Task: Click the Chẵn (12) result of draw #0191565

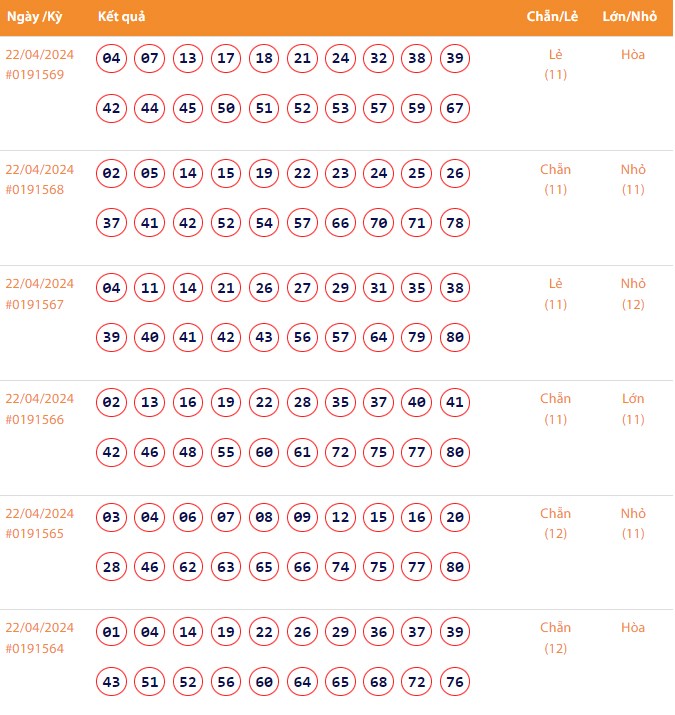Action: tap(555, 523)
